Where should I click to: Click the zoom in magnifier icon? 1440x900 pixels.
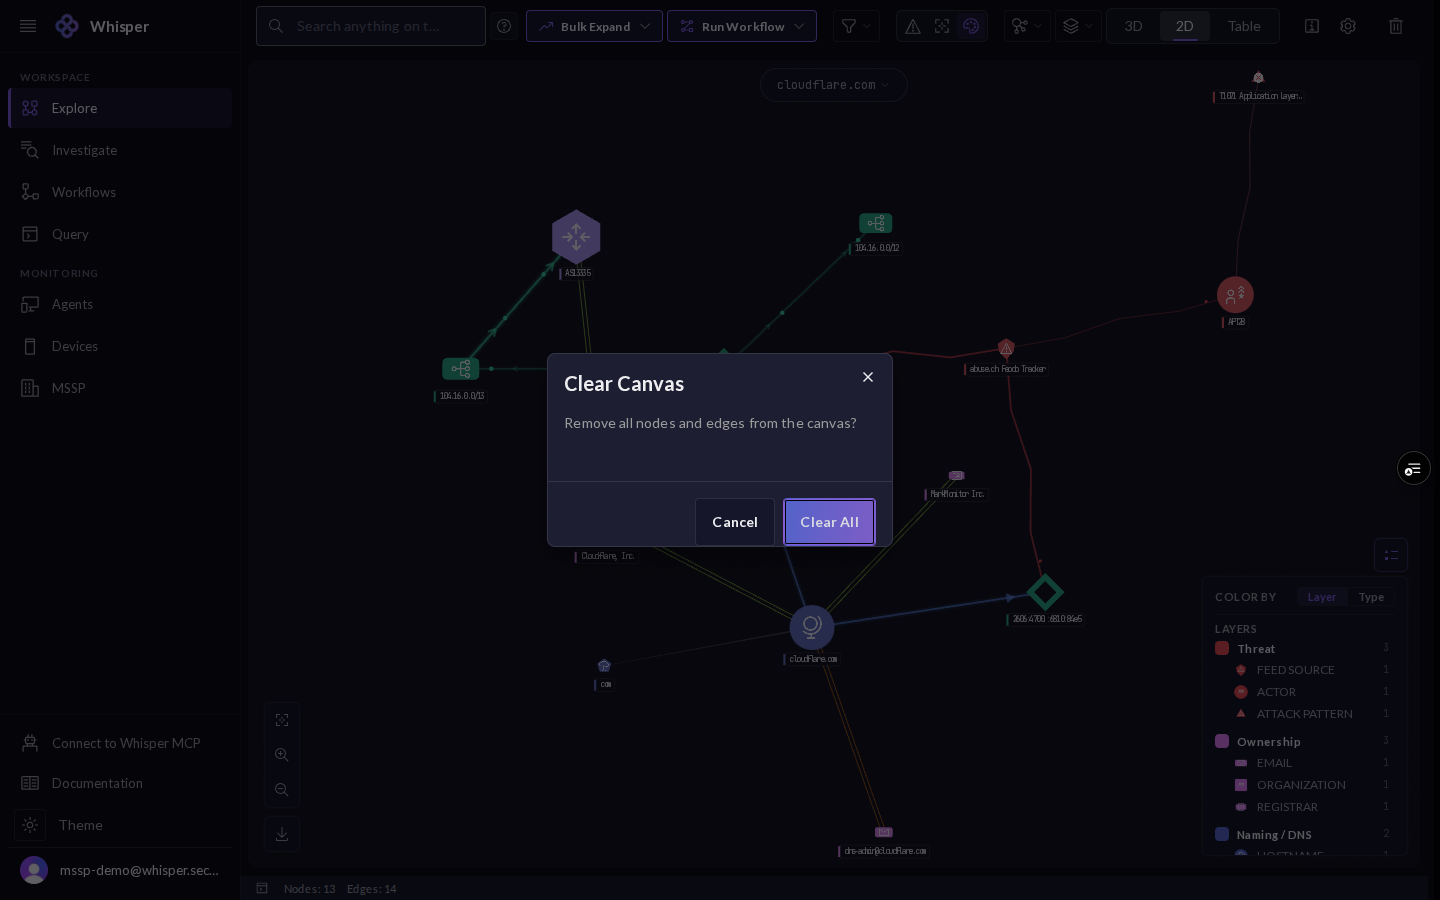click(282, 755)
